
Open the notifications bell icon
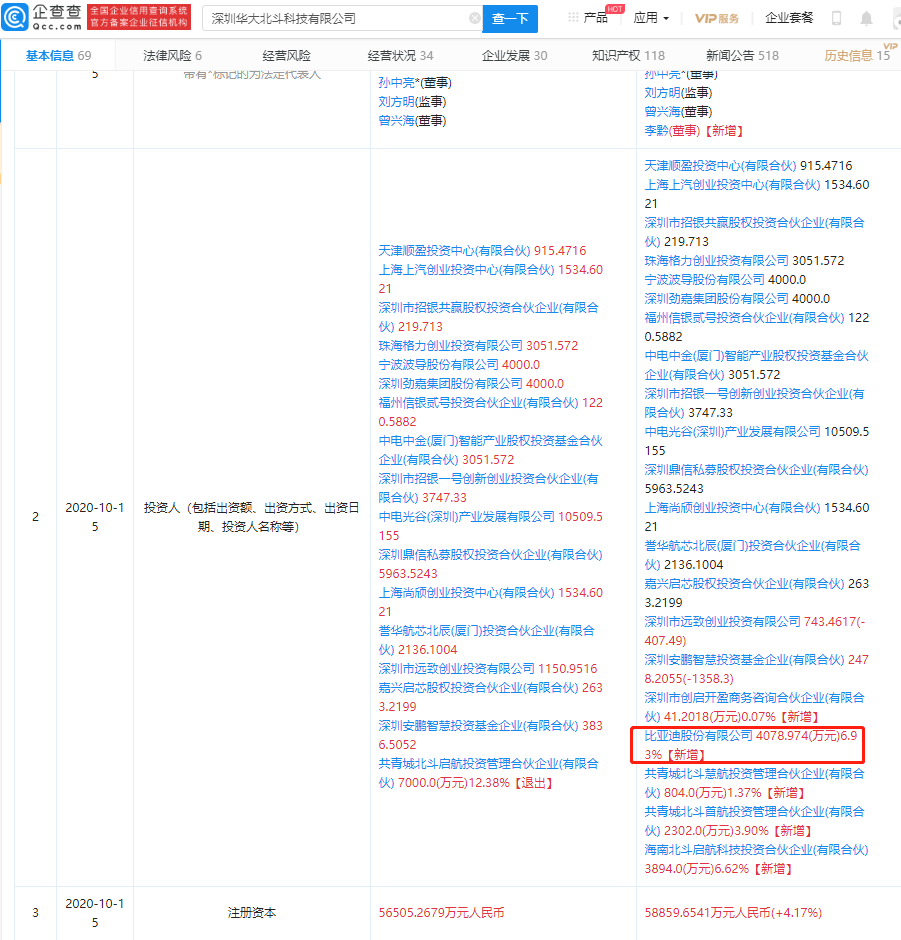tap(866, 18)
